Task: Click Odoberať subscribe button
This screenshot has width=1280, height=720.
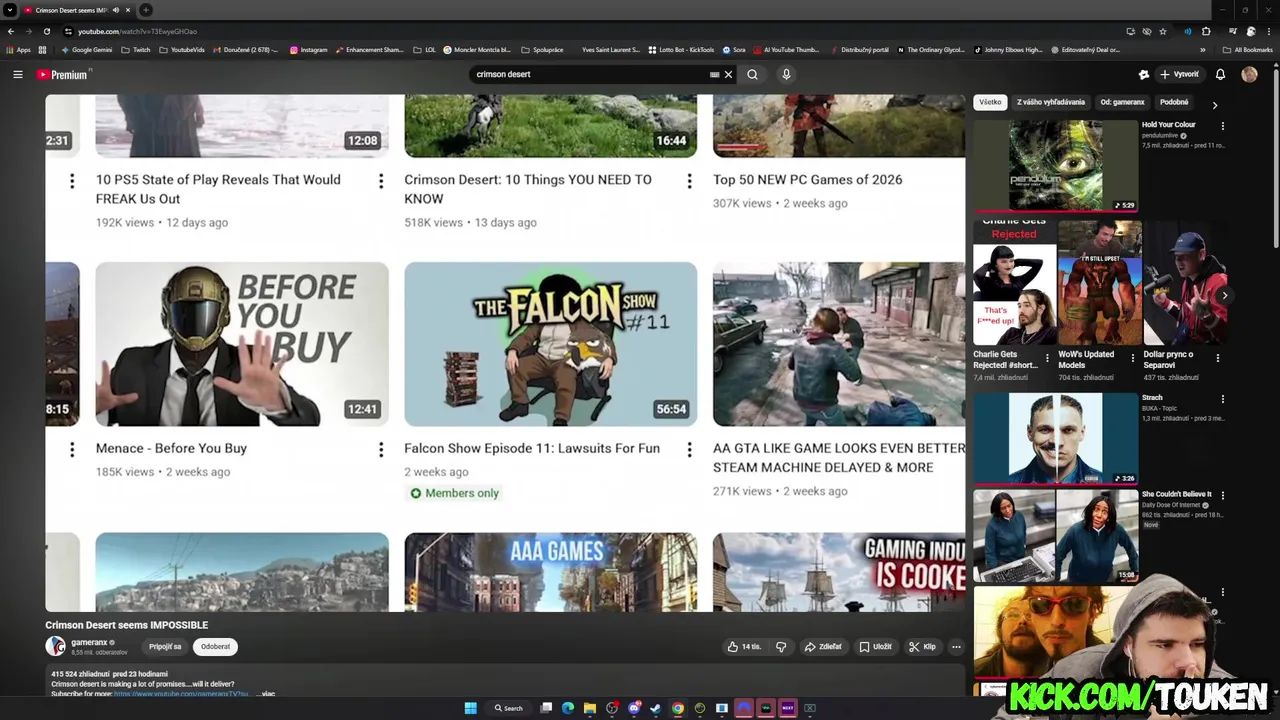Action: pos(215,647)
